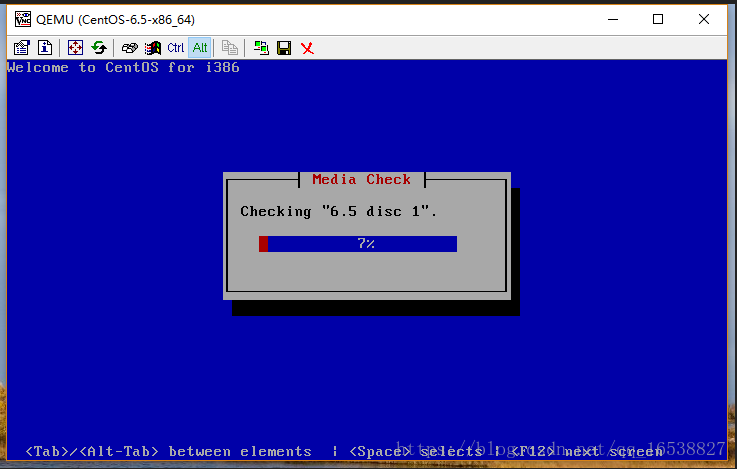
Task: Send Ctrl-Esc via Windows flag icon
Action: pos(153,47)
